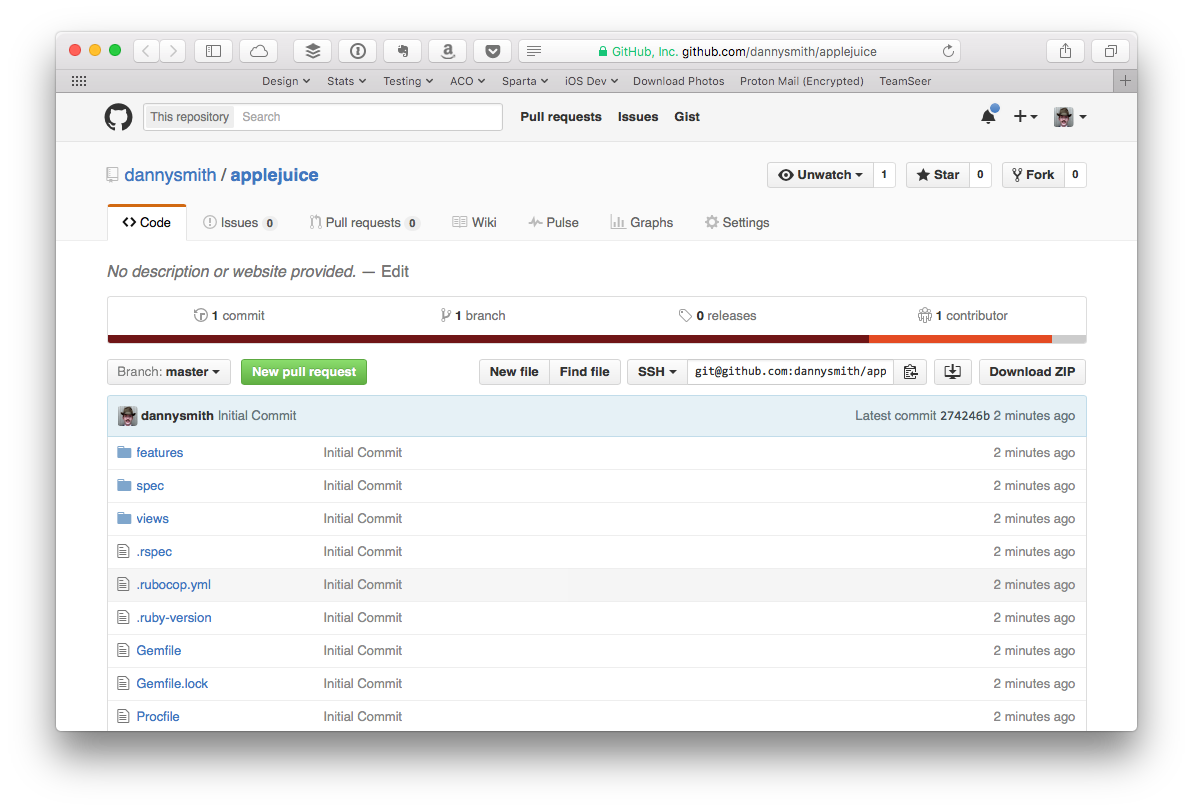Viewport: 1193px width, 811px height.
Task: Click the Buffer stack extension icon
Action: click(x=313, y=51)
